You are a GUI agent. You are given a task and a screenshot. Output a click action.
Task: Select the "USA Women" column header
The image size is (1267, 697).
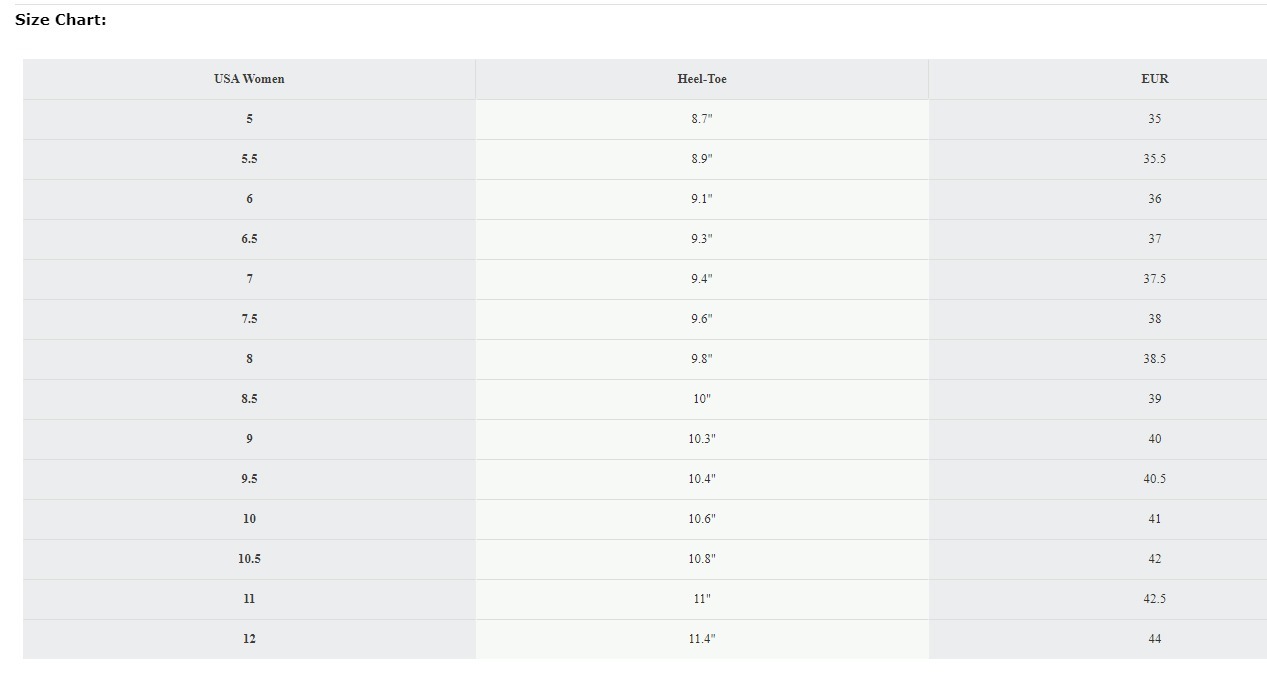point(249,79)
